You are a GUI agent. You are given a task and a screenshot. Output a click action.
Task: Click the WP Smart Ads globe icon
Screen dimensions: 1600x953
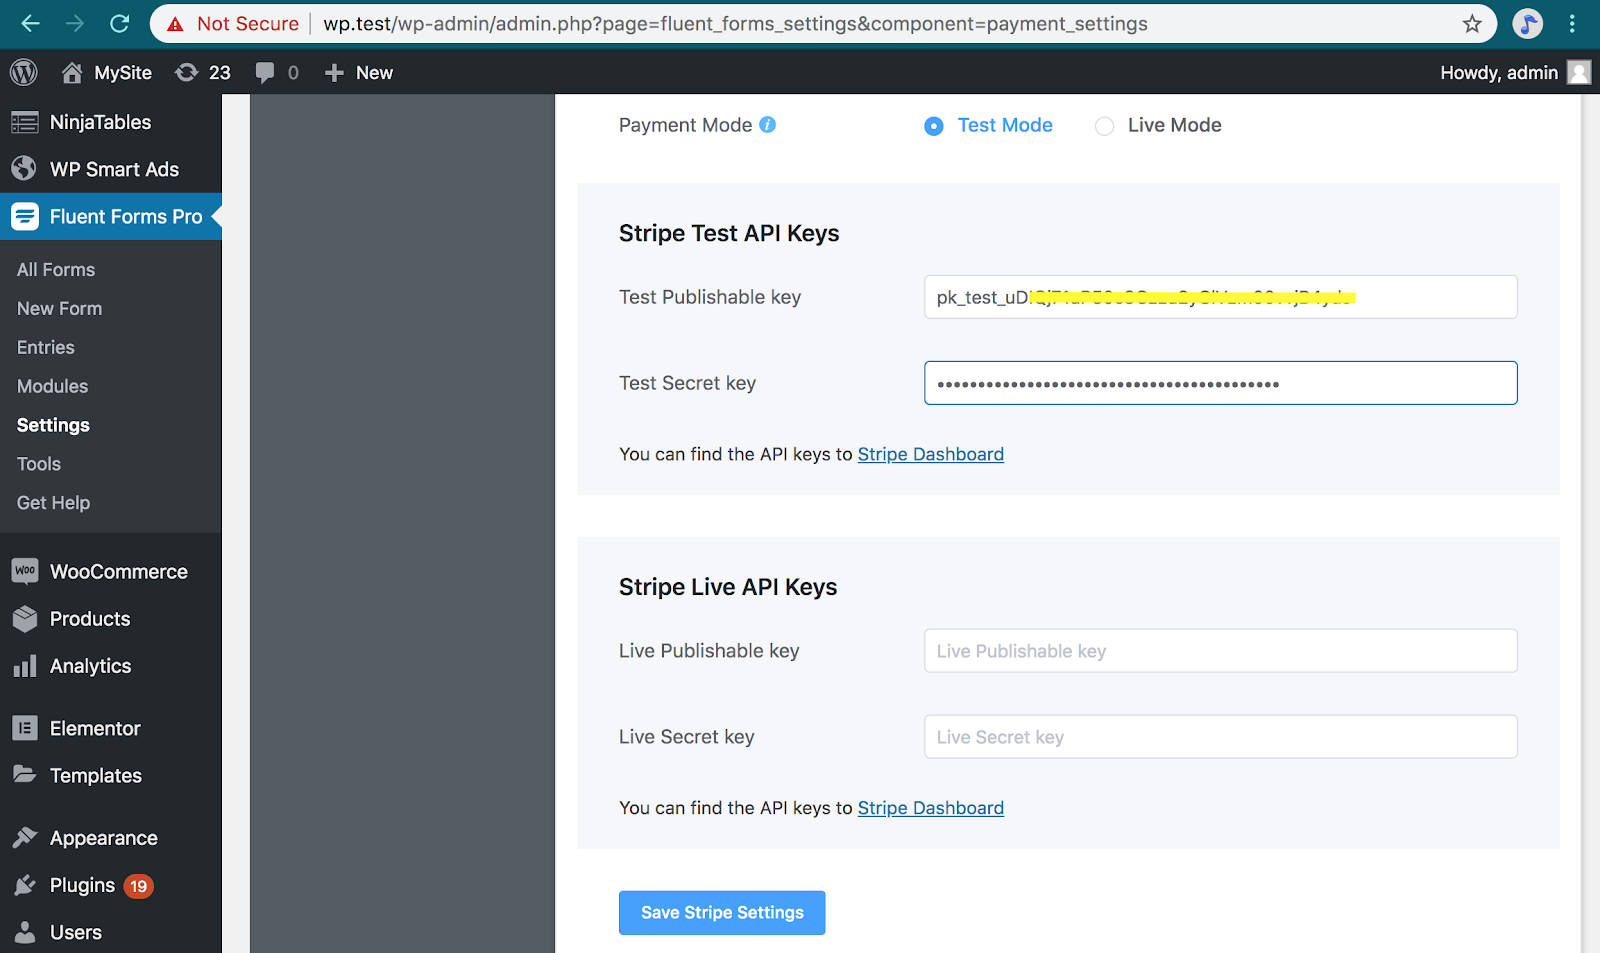click(x=25, y=169)
